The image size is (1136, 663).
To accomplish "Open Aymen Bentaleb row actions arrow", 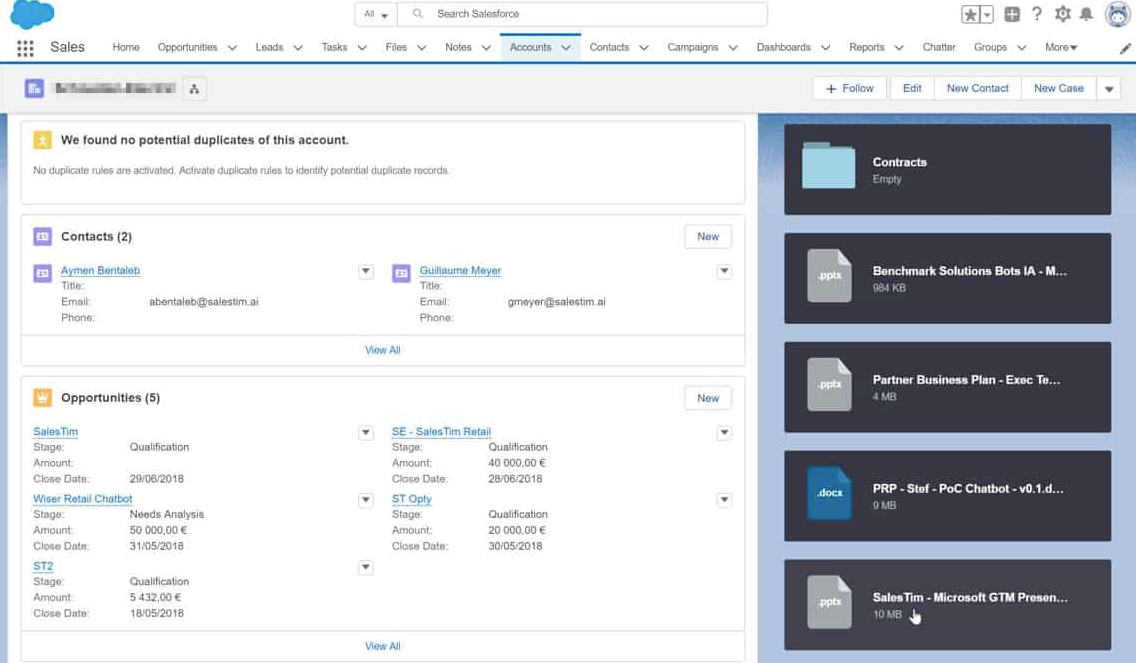I will 366,271.
